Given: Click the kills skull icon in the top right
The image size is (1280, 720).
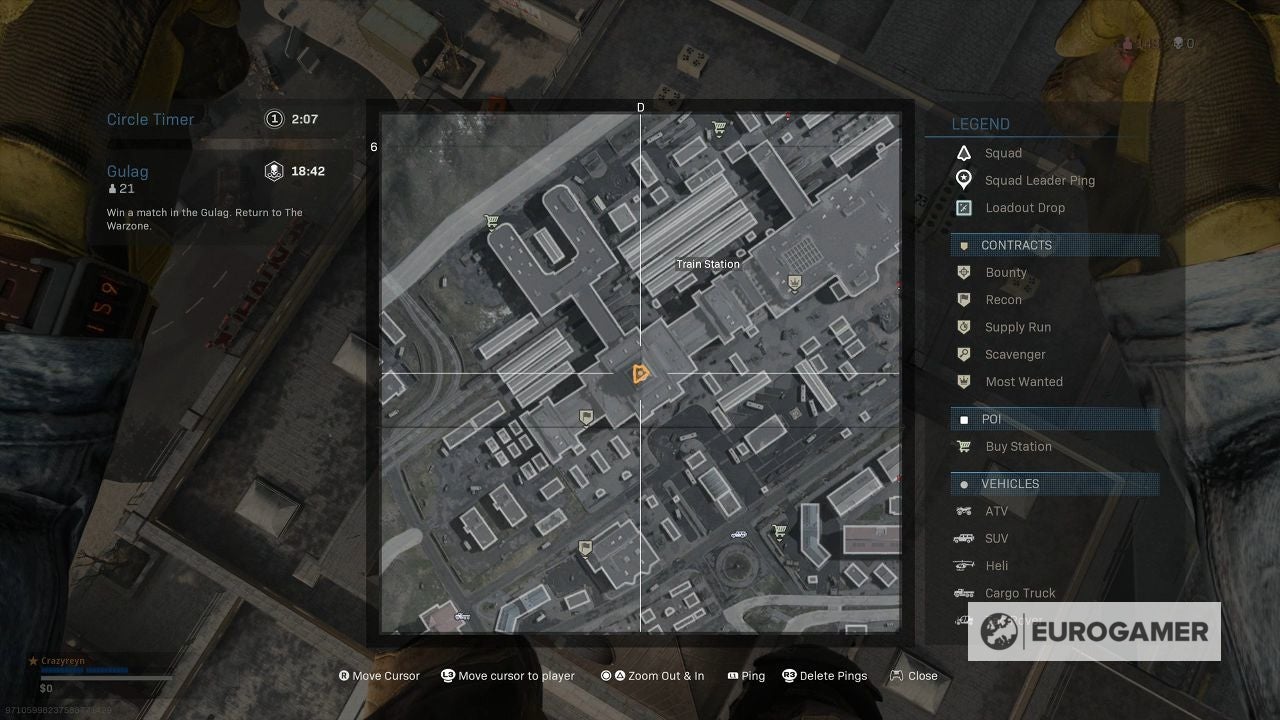Looking at the screenshot, I should tap(1178, 43).
